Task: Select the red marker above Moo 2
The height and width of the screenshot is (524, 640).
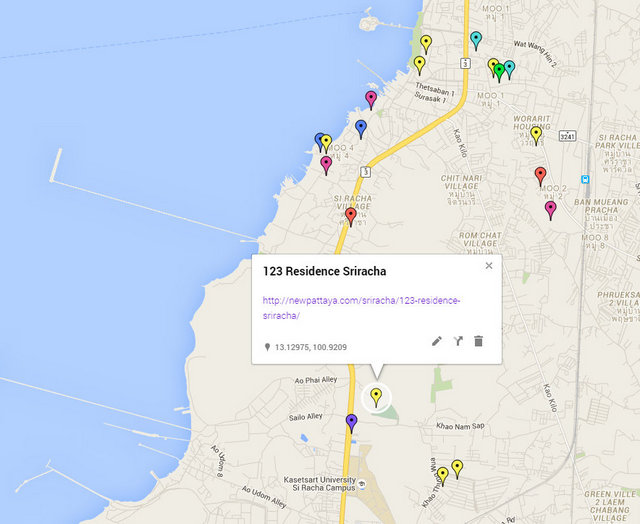Action: click(x=540, y=176)
